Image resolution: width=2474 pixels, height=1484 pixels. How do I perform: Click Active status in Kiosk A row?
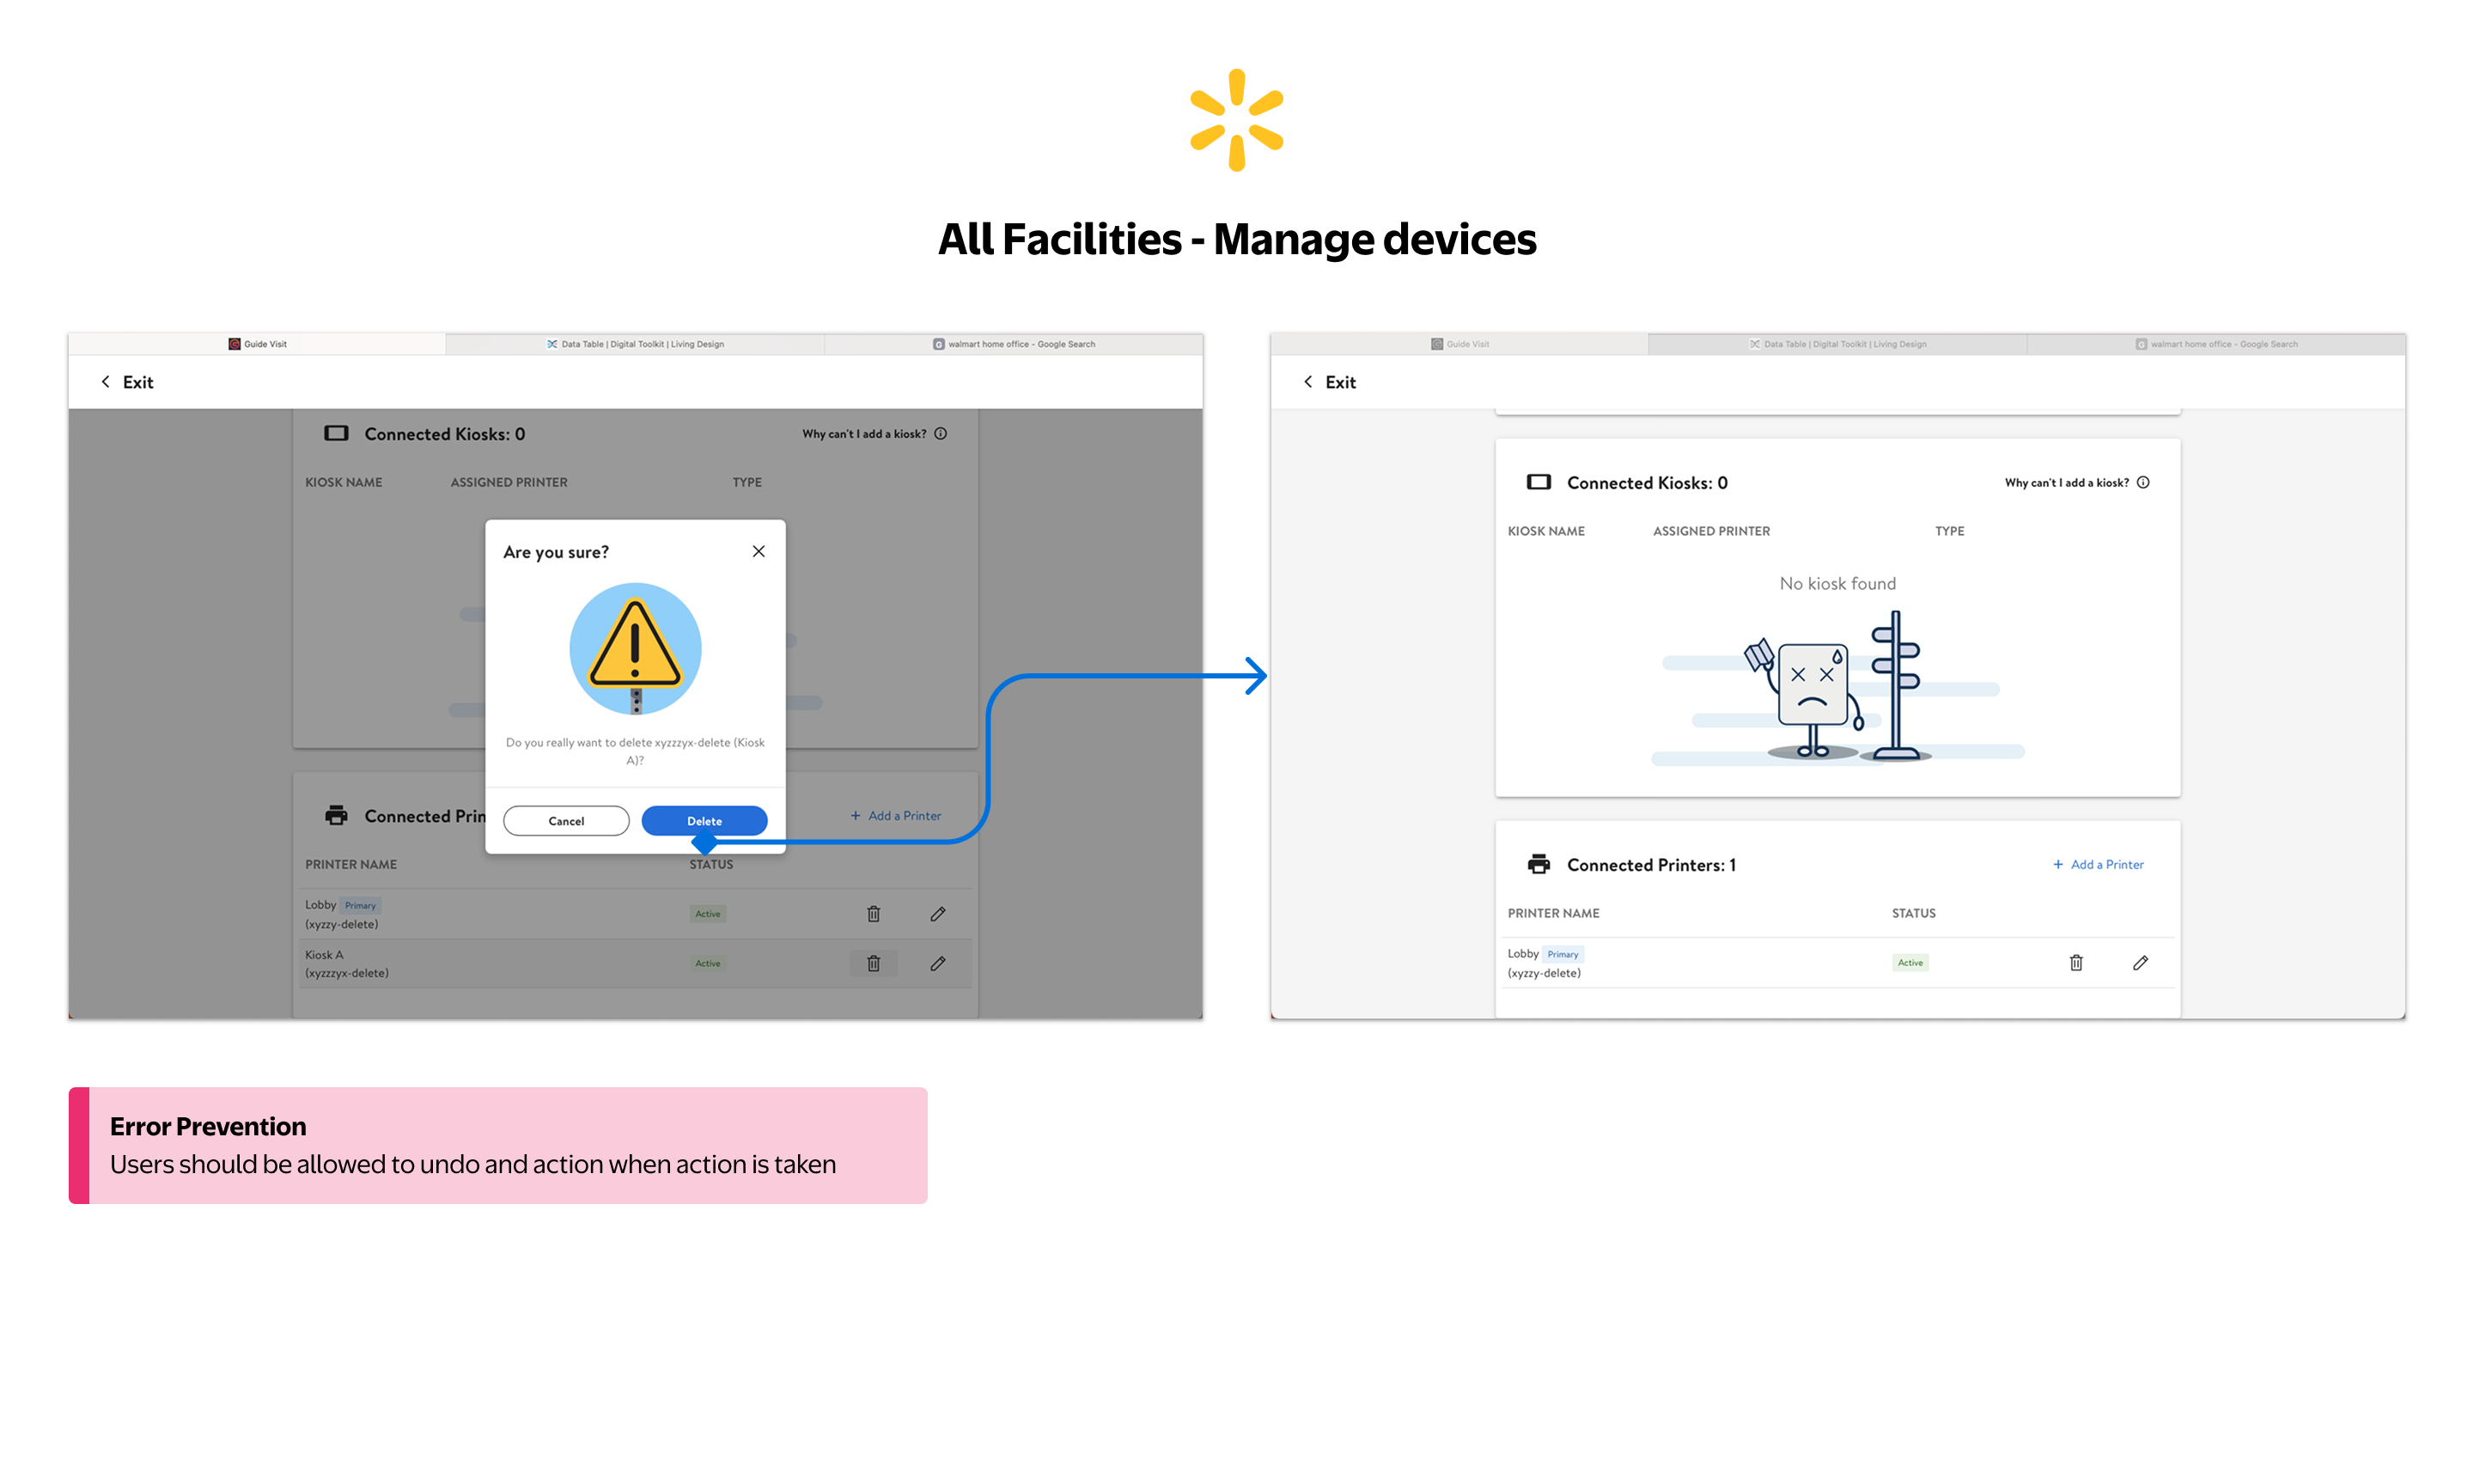click(708, 964)
